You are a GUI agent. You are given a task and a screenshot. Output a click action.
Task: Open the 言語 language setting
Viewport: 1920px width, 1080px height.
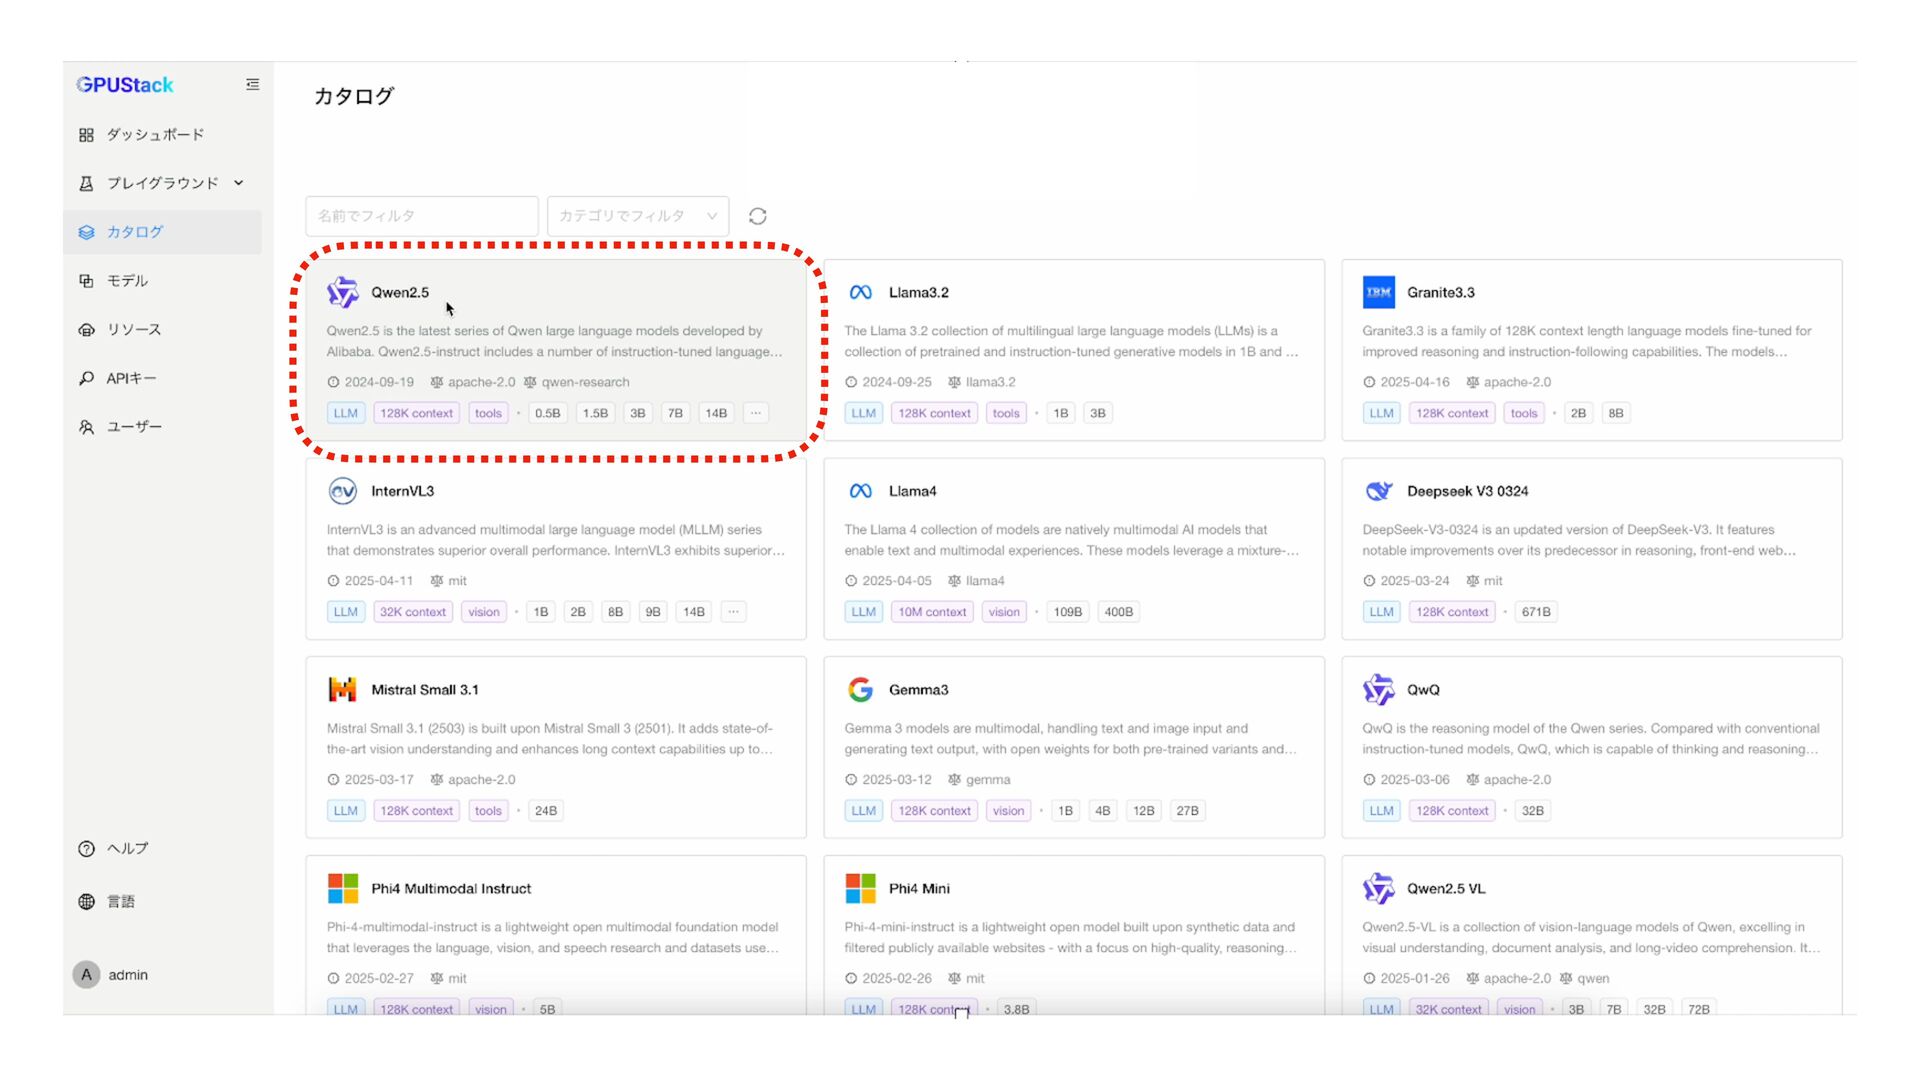click(121, 902)
